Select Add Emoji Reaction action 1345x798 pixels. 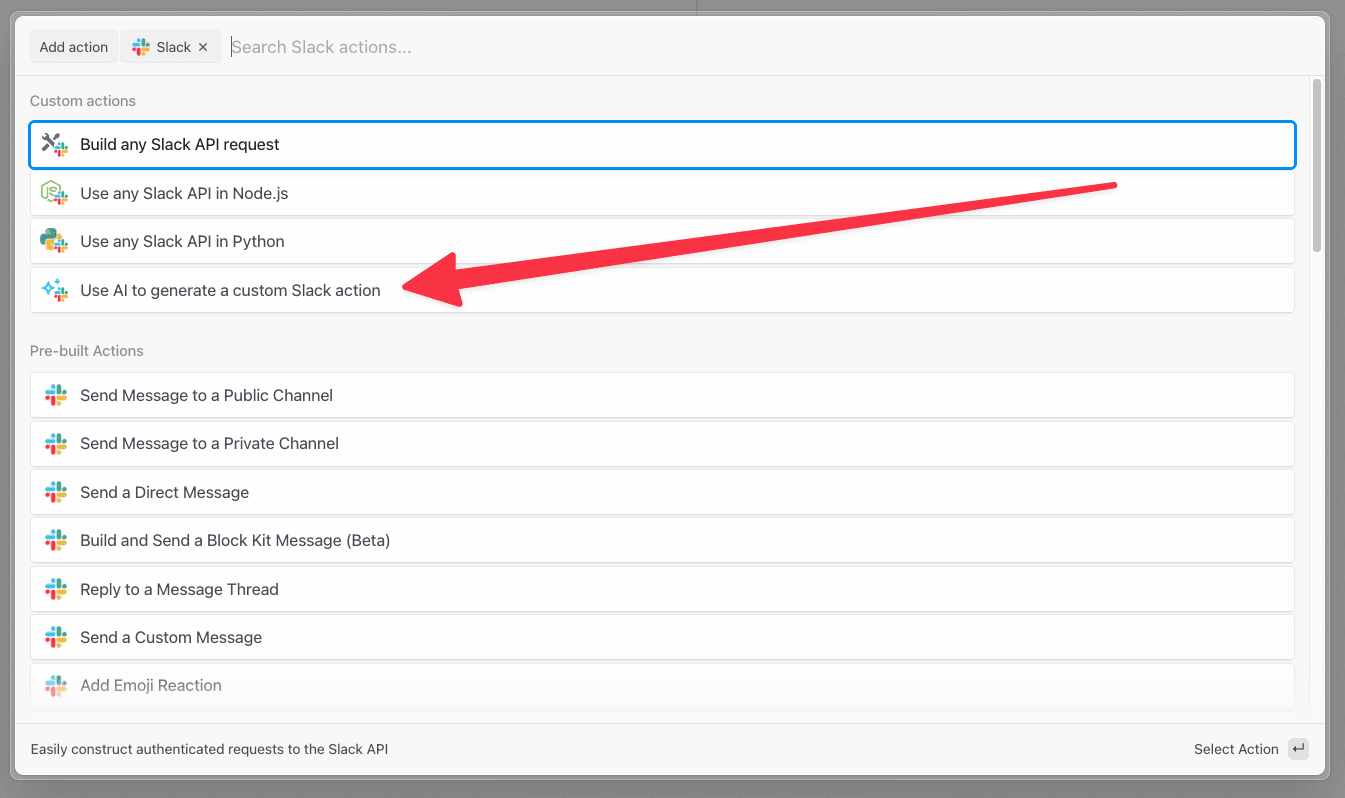[662, 685]
